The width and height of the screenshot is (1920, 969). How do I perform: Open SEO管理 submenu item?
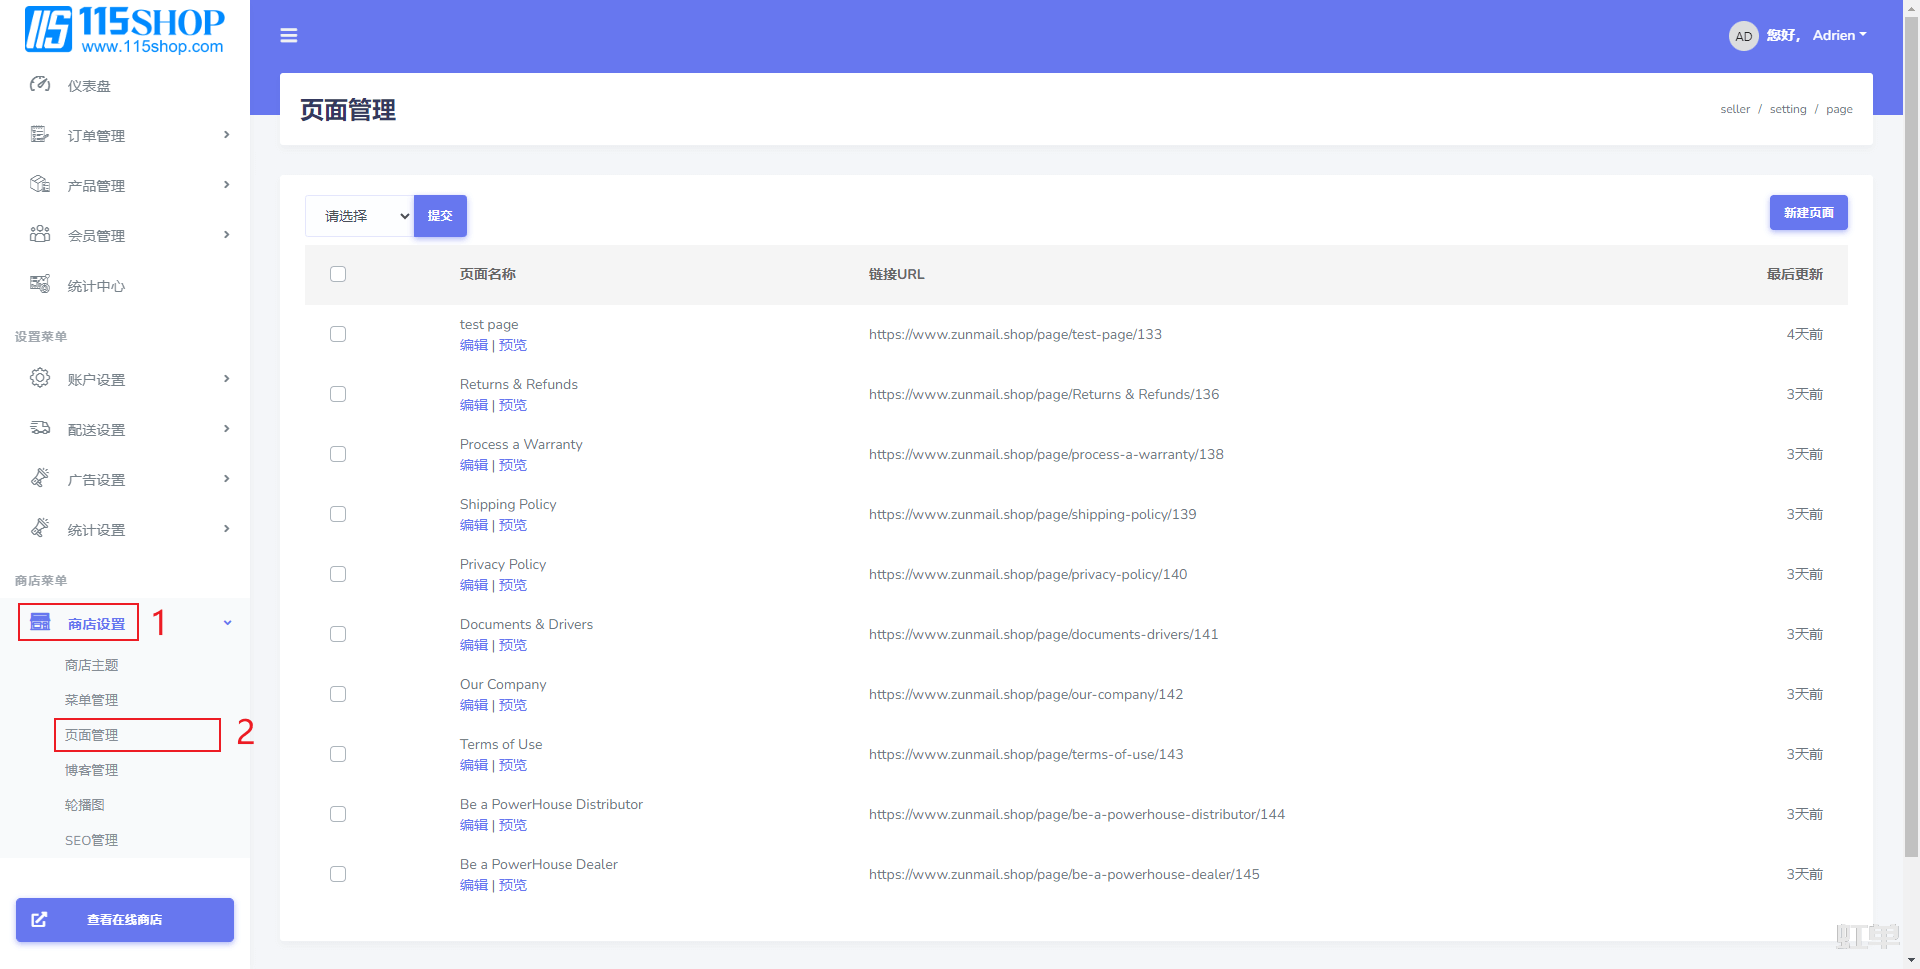(x=92, y=840)
